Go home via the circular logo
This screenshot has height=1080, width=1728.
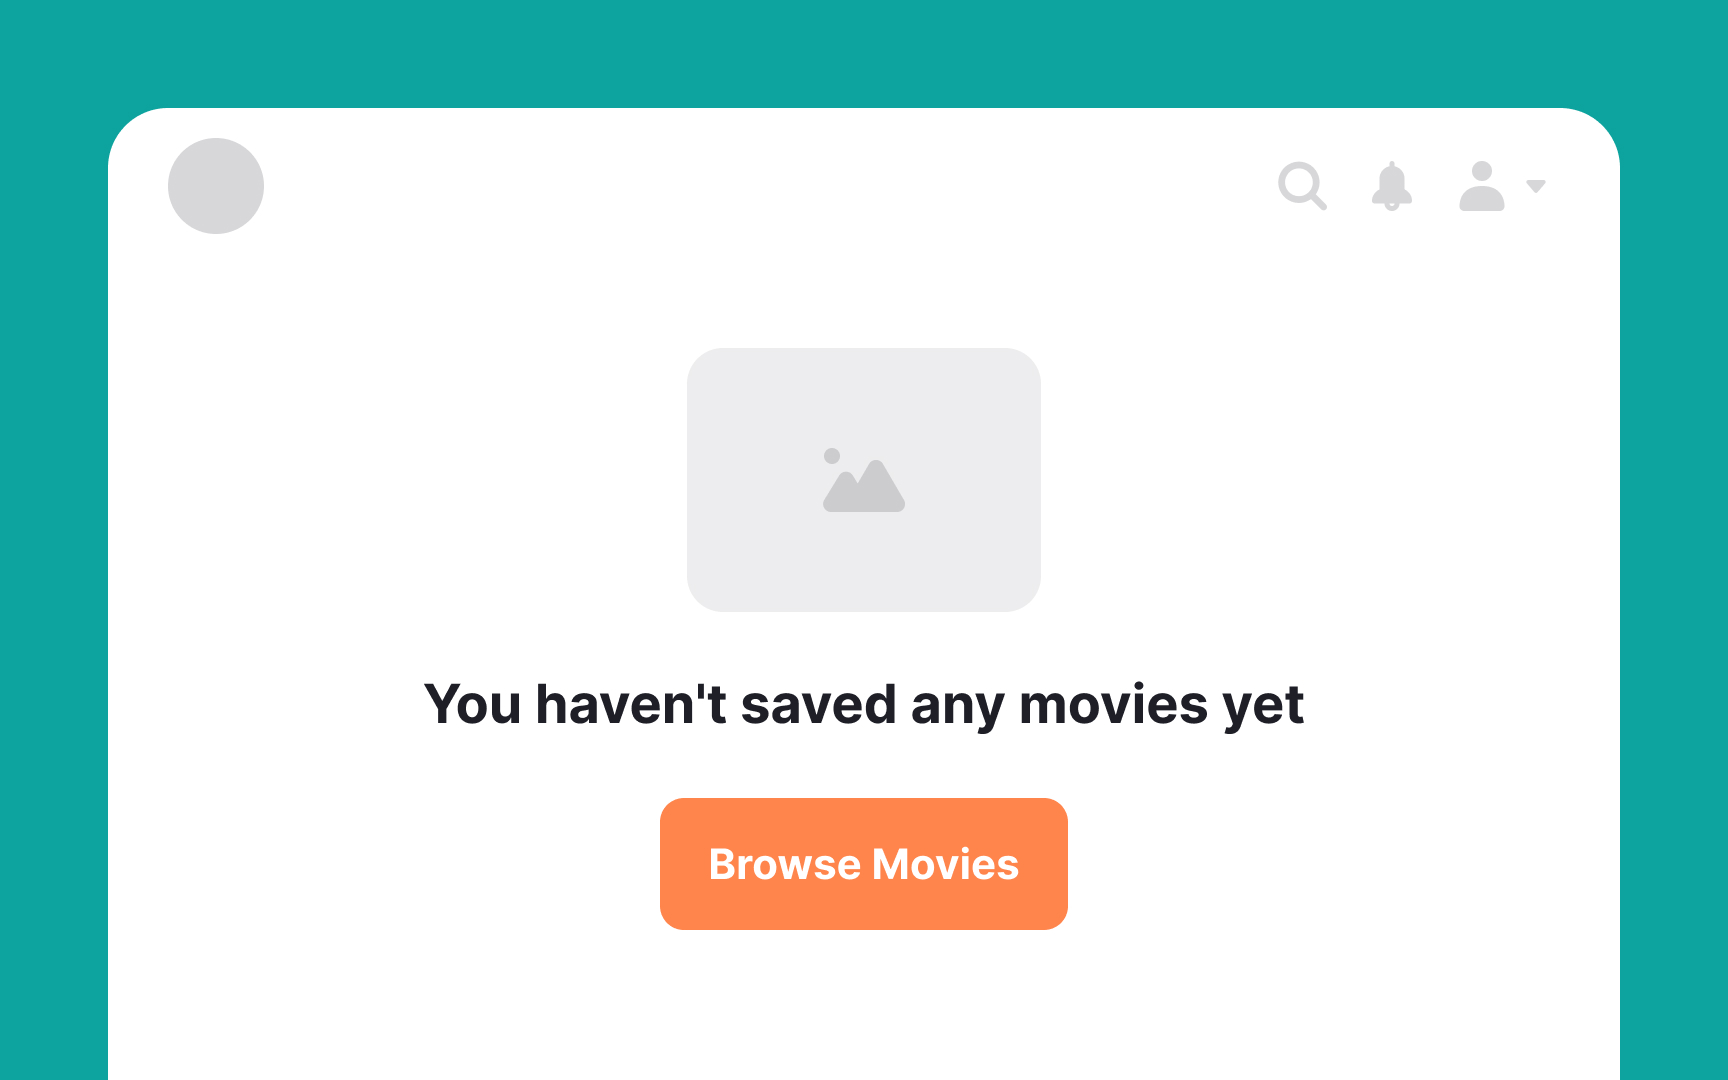coord(216,186)
